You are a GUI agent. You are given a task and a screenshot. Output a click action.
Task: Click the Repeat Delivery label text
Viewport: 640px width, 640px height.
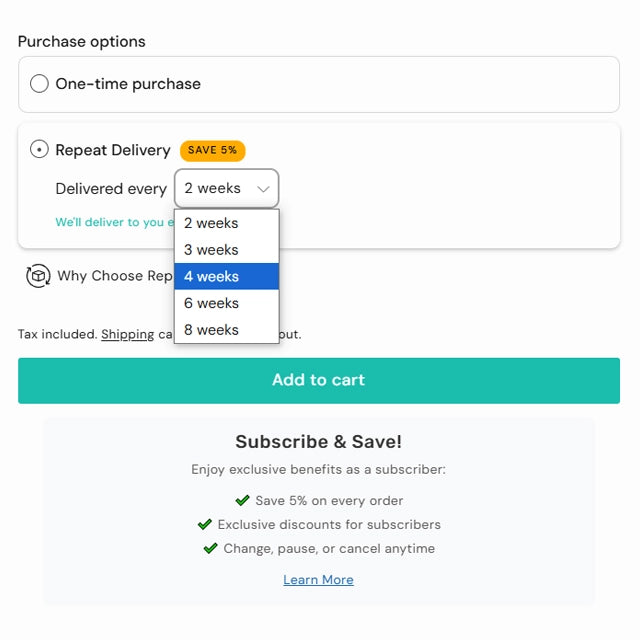[113, 150]
